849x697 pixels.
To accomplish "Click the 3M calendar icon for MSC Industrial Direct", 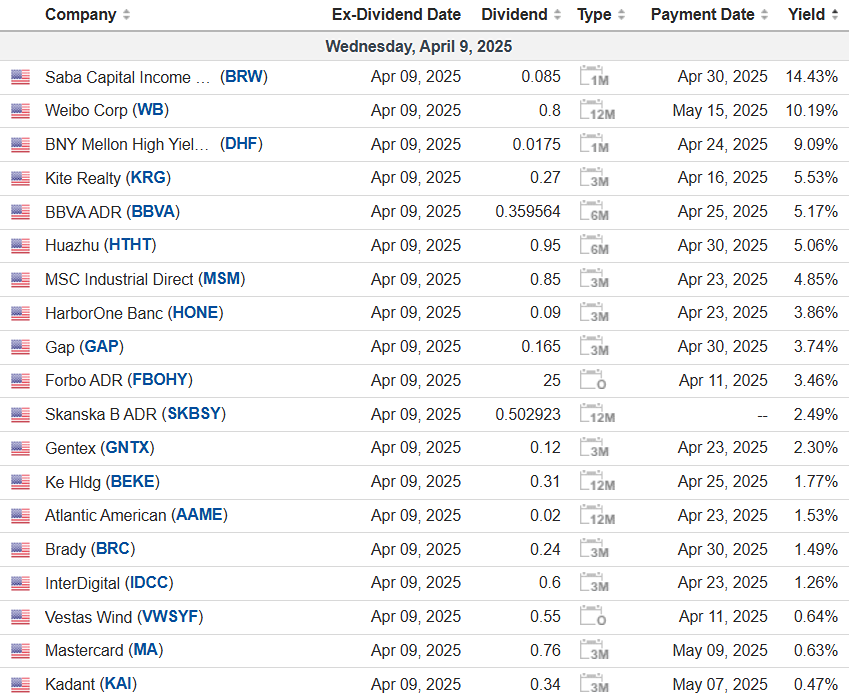I will [594, 279].
